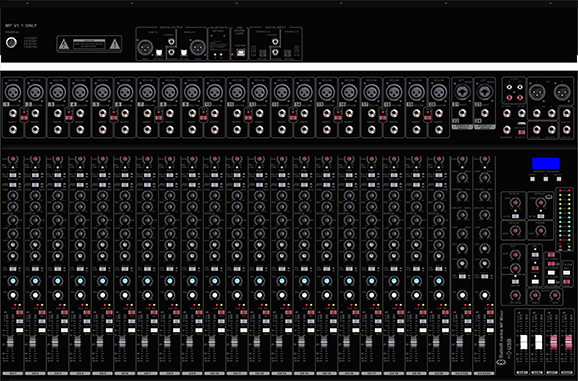Click the upper coaxial jack in digital input

coord(275,42)
